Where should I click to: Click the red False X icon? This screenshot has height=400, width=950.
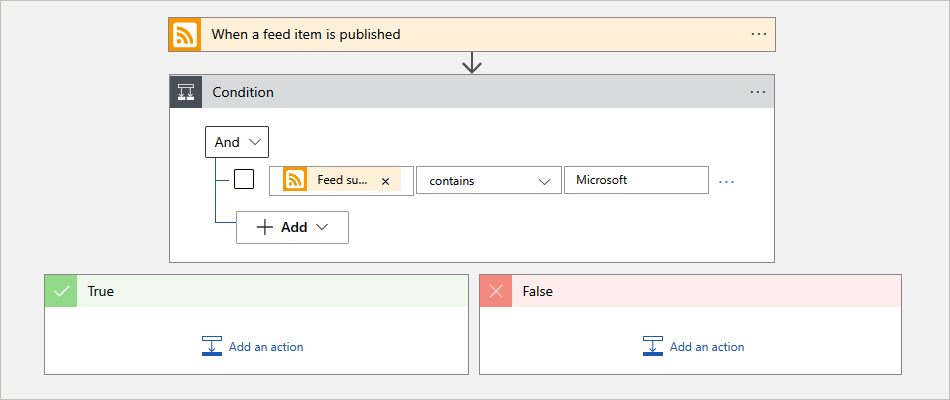(496, 291)
